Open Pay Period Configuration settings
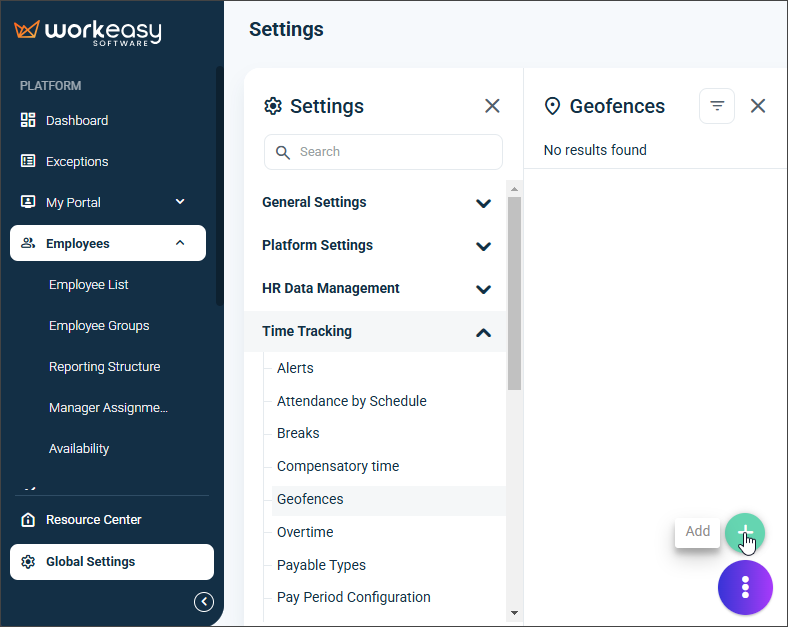The width and height of the screenshot is (788, 627). 353,597
